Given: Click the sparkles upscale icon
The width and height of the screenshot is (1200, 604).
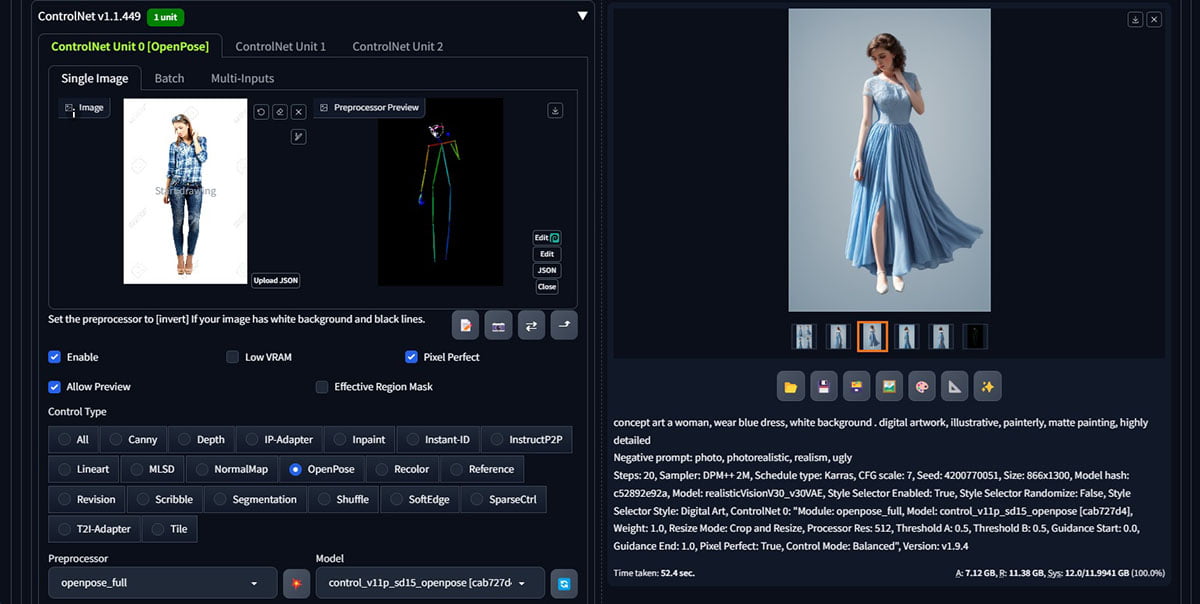Looking at the screenshot, I should [x=987, y=386].
